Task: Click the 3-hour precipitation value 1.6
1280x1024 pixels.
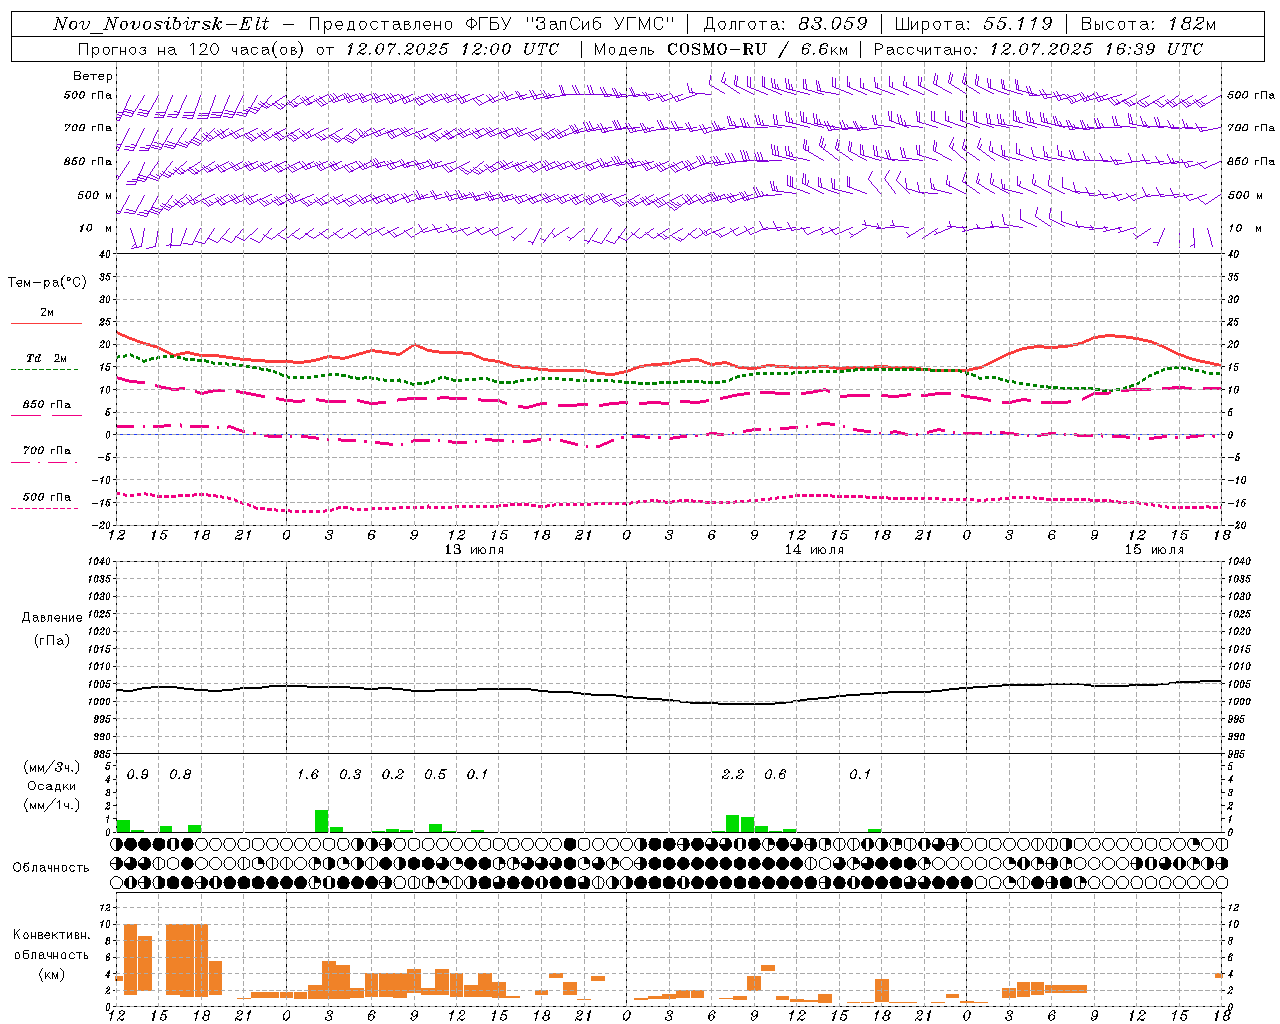Action: point(307,774)
